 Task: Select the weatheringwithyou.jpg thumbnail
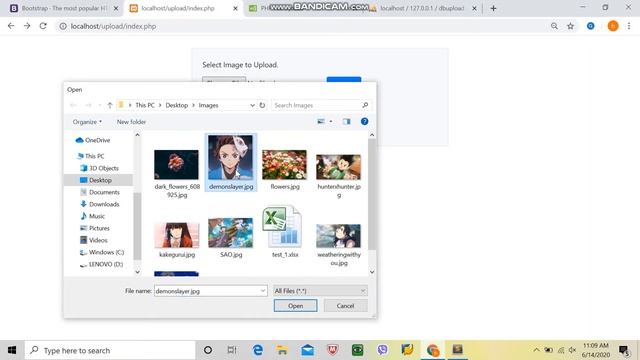(338, 236)
